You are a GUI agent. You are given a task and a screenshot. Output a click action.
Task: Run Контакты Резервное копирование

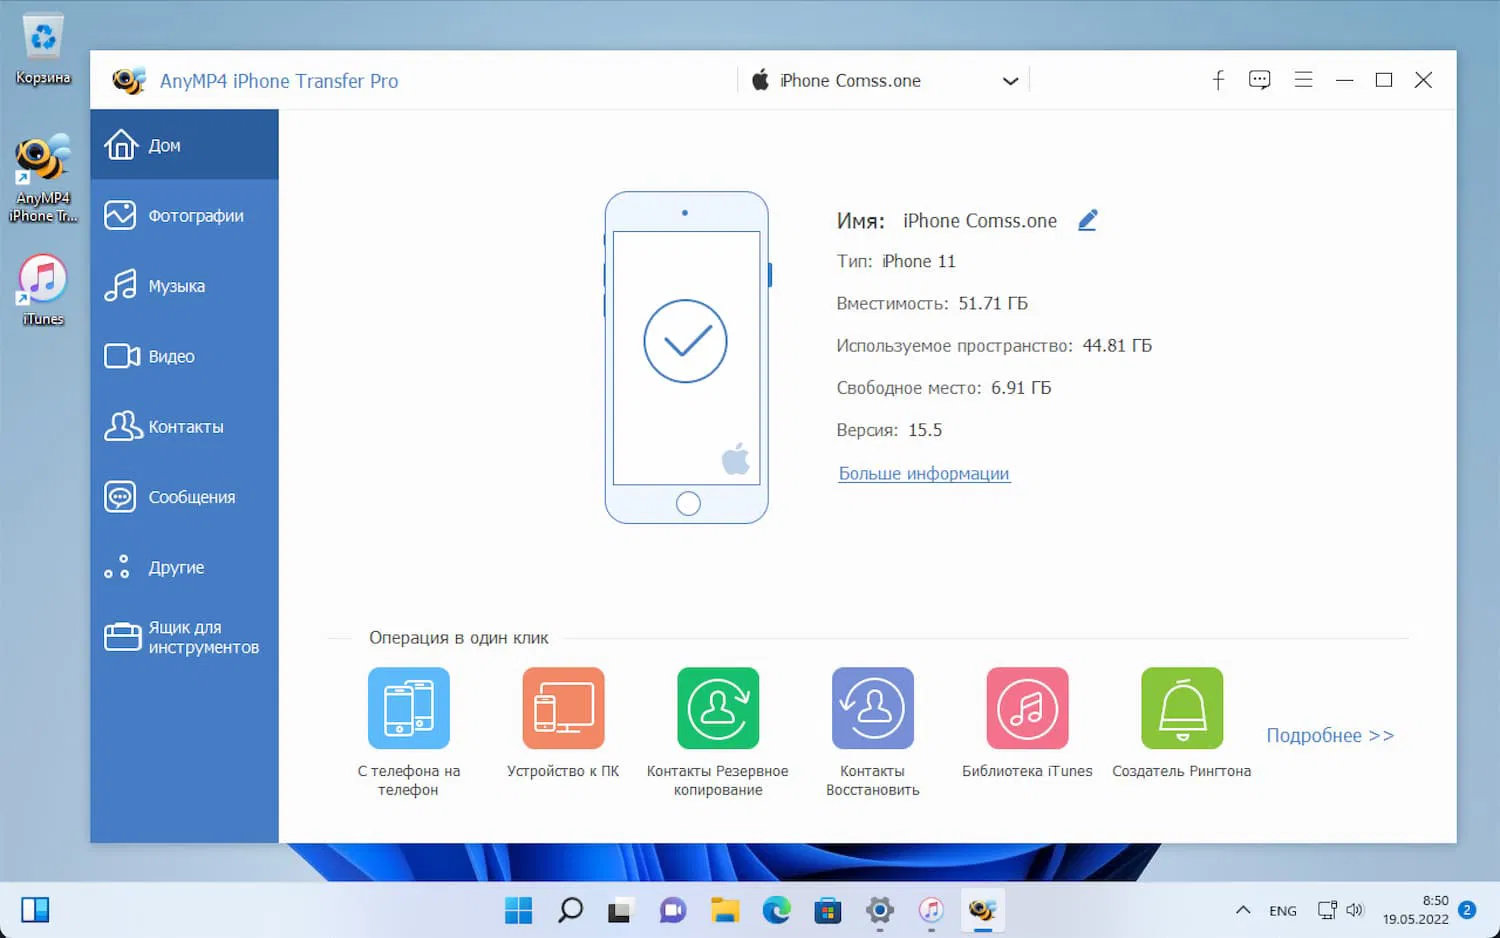[718, 708]
